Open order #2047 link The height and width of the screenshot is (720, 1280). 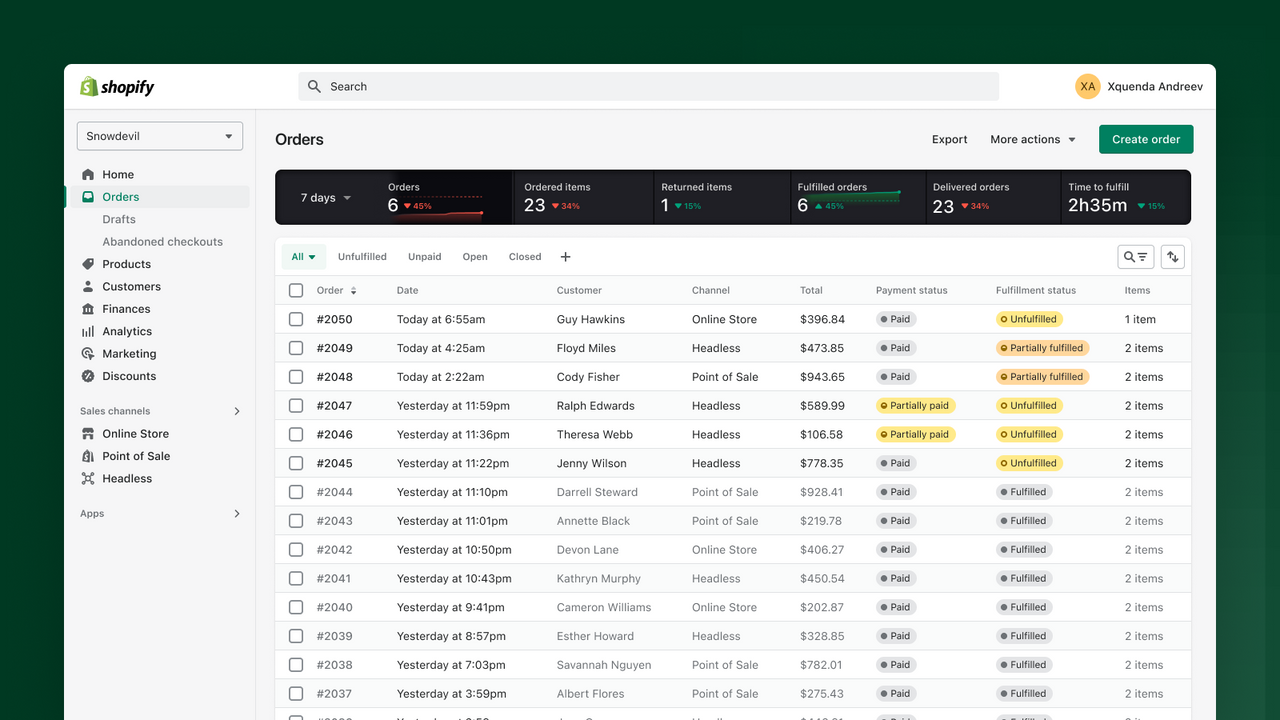point(335,406)
